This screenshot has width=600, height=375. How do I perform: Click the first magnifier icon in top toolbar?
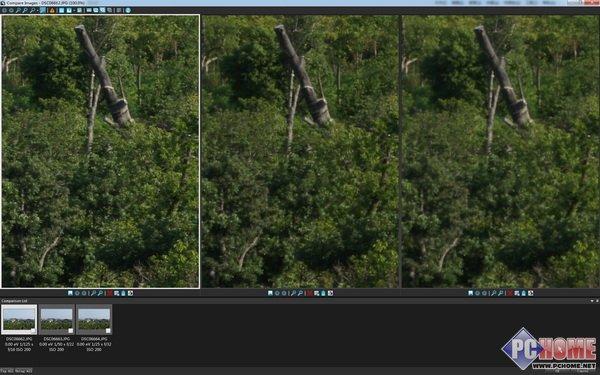pos(18,10)
